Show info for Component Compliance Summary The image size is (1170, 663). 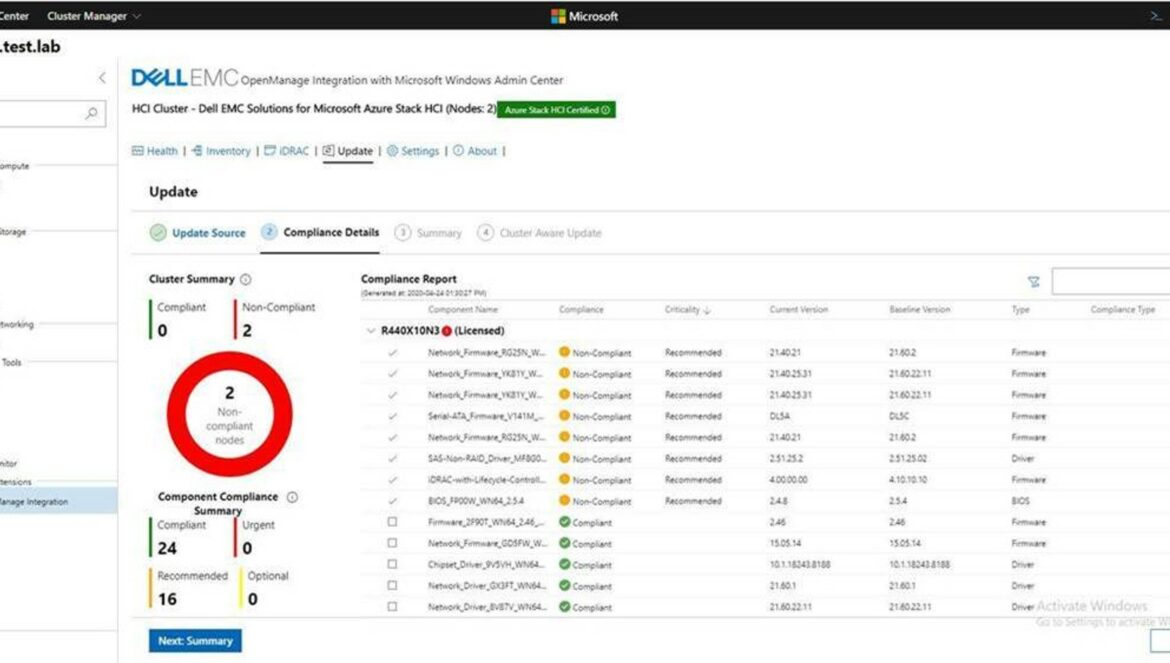pos(292,497)
